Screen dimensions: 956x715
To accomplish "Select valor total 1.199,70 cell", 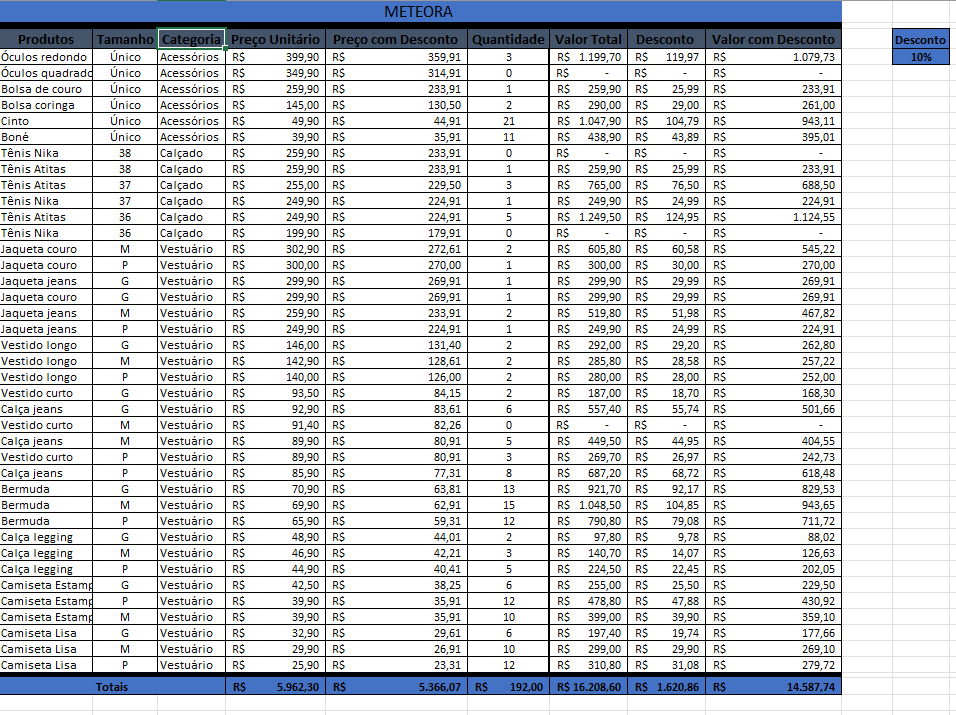I will click(588, 57).
